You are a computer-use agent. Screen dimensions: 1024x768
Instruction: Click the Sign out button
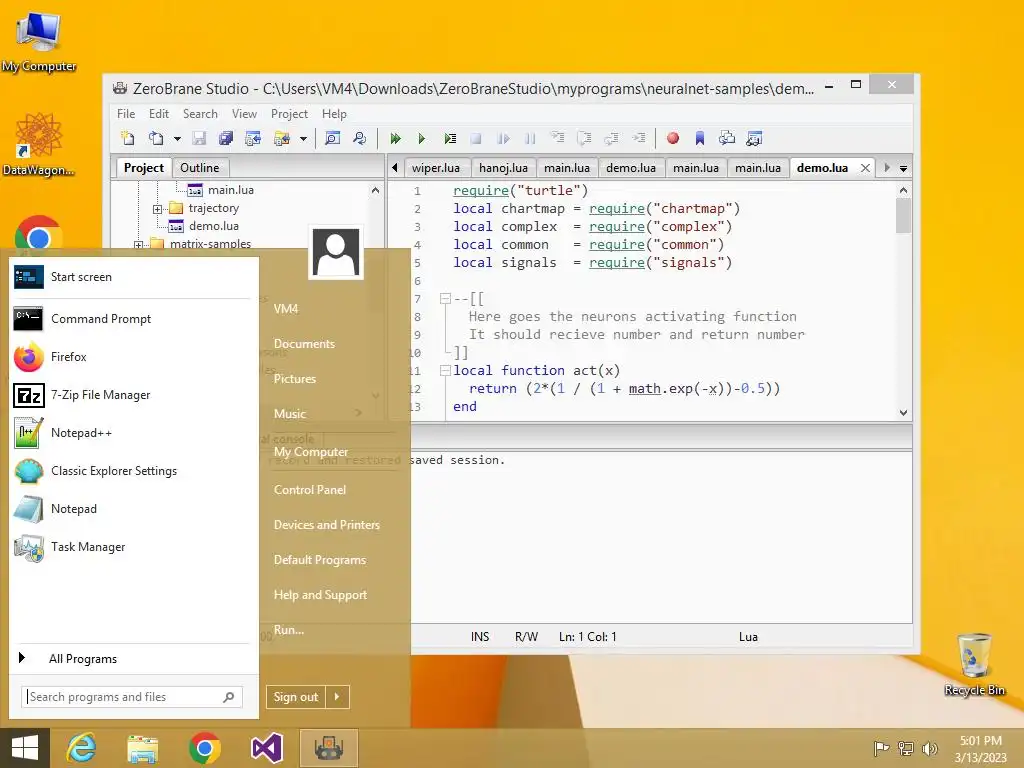[296, 697]
